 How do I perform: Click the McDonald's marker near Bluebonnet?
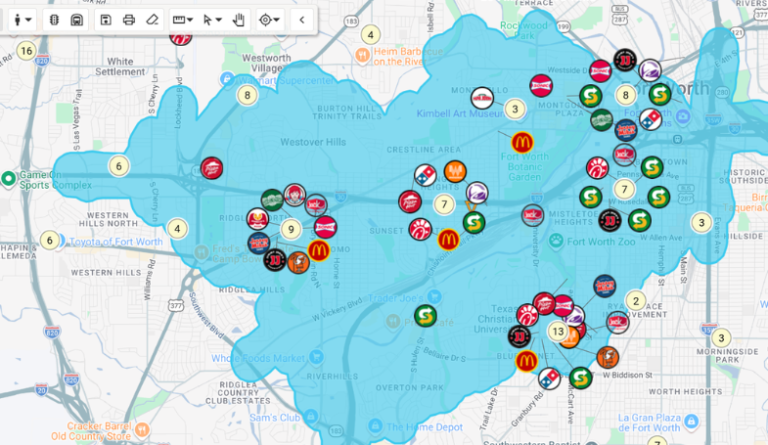(x=527, y=361)
